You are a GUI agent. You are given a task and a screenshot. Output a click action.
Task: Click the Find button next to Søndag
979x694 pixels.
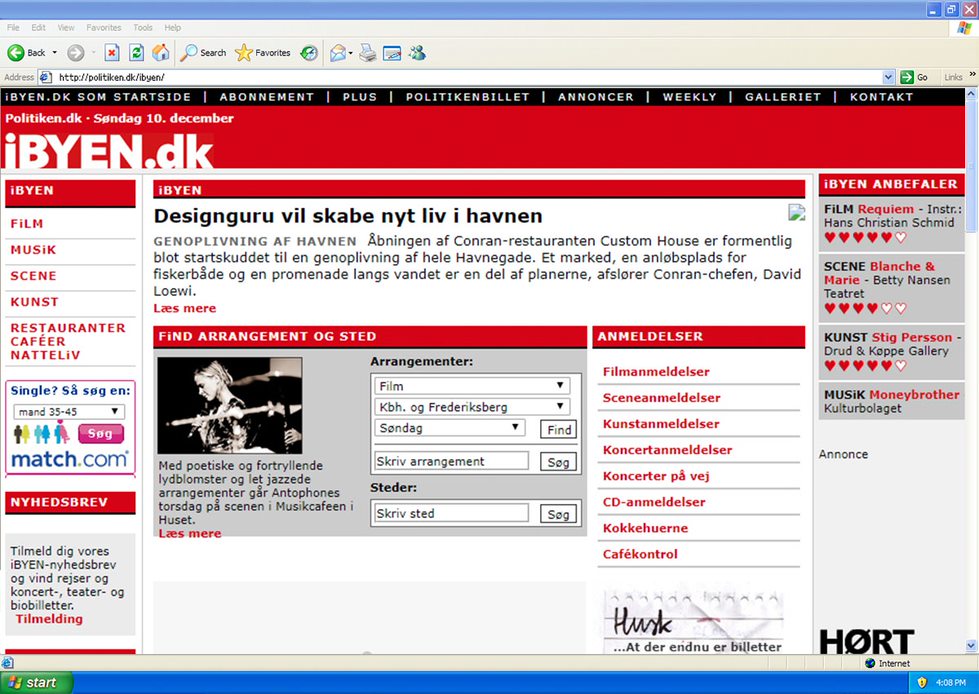559,429
